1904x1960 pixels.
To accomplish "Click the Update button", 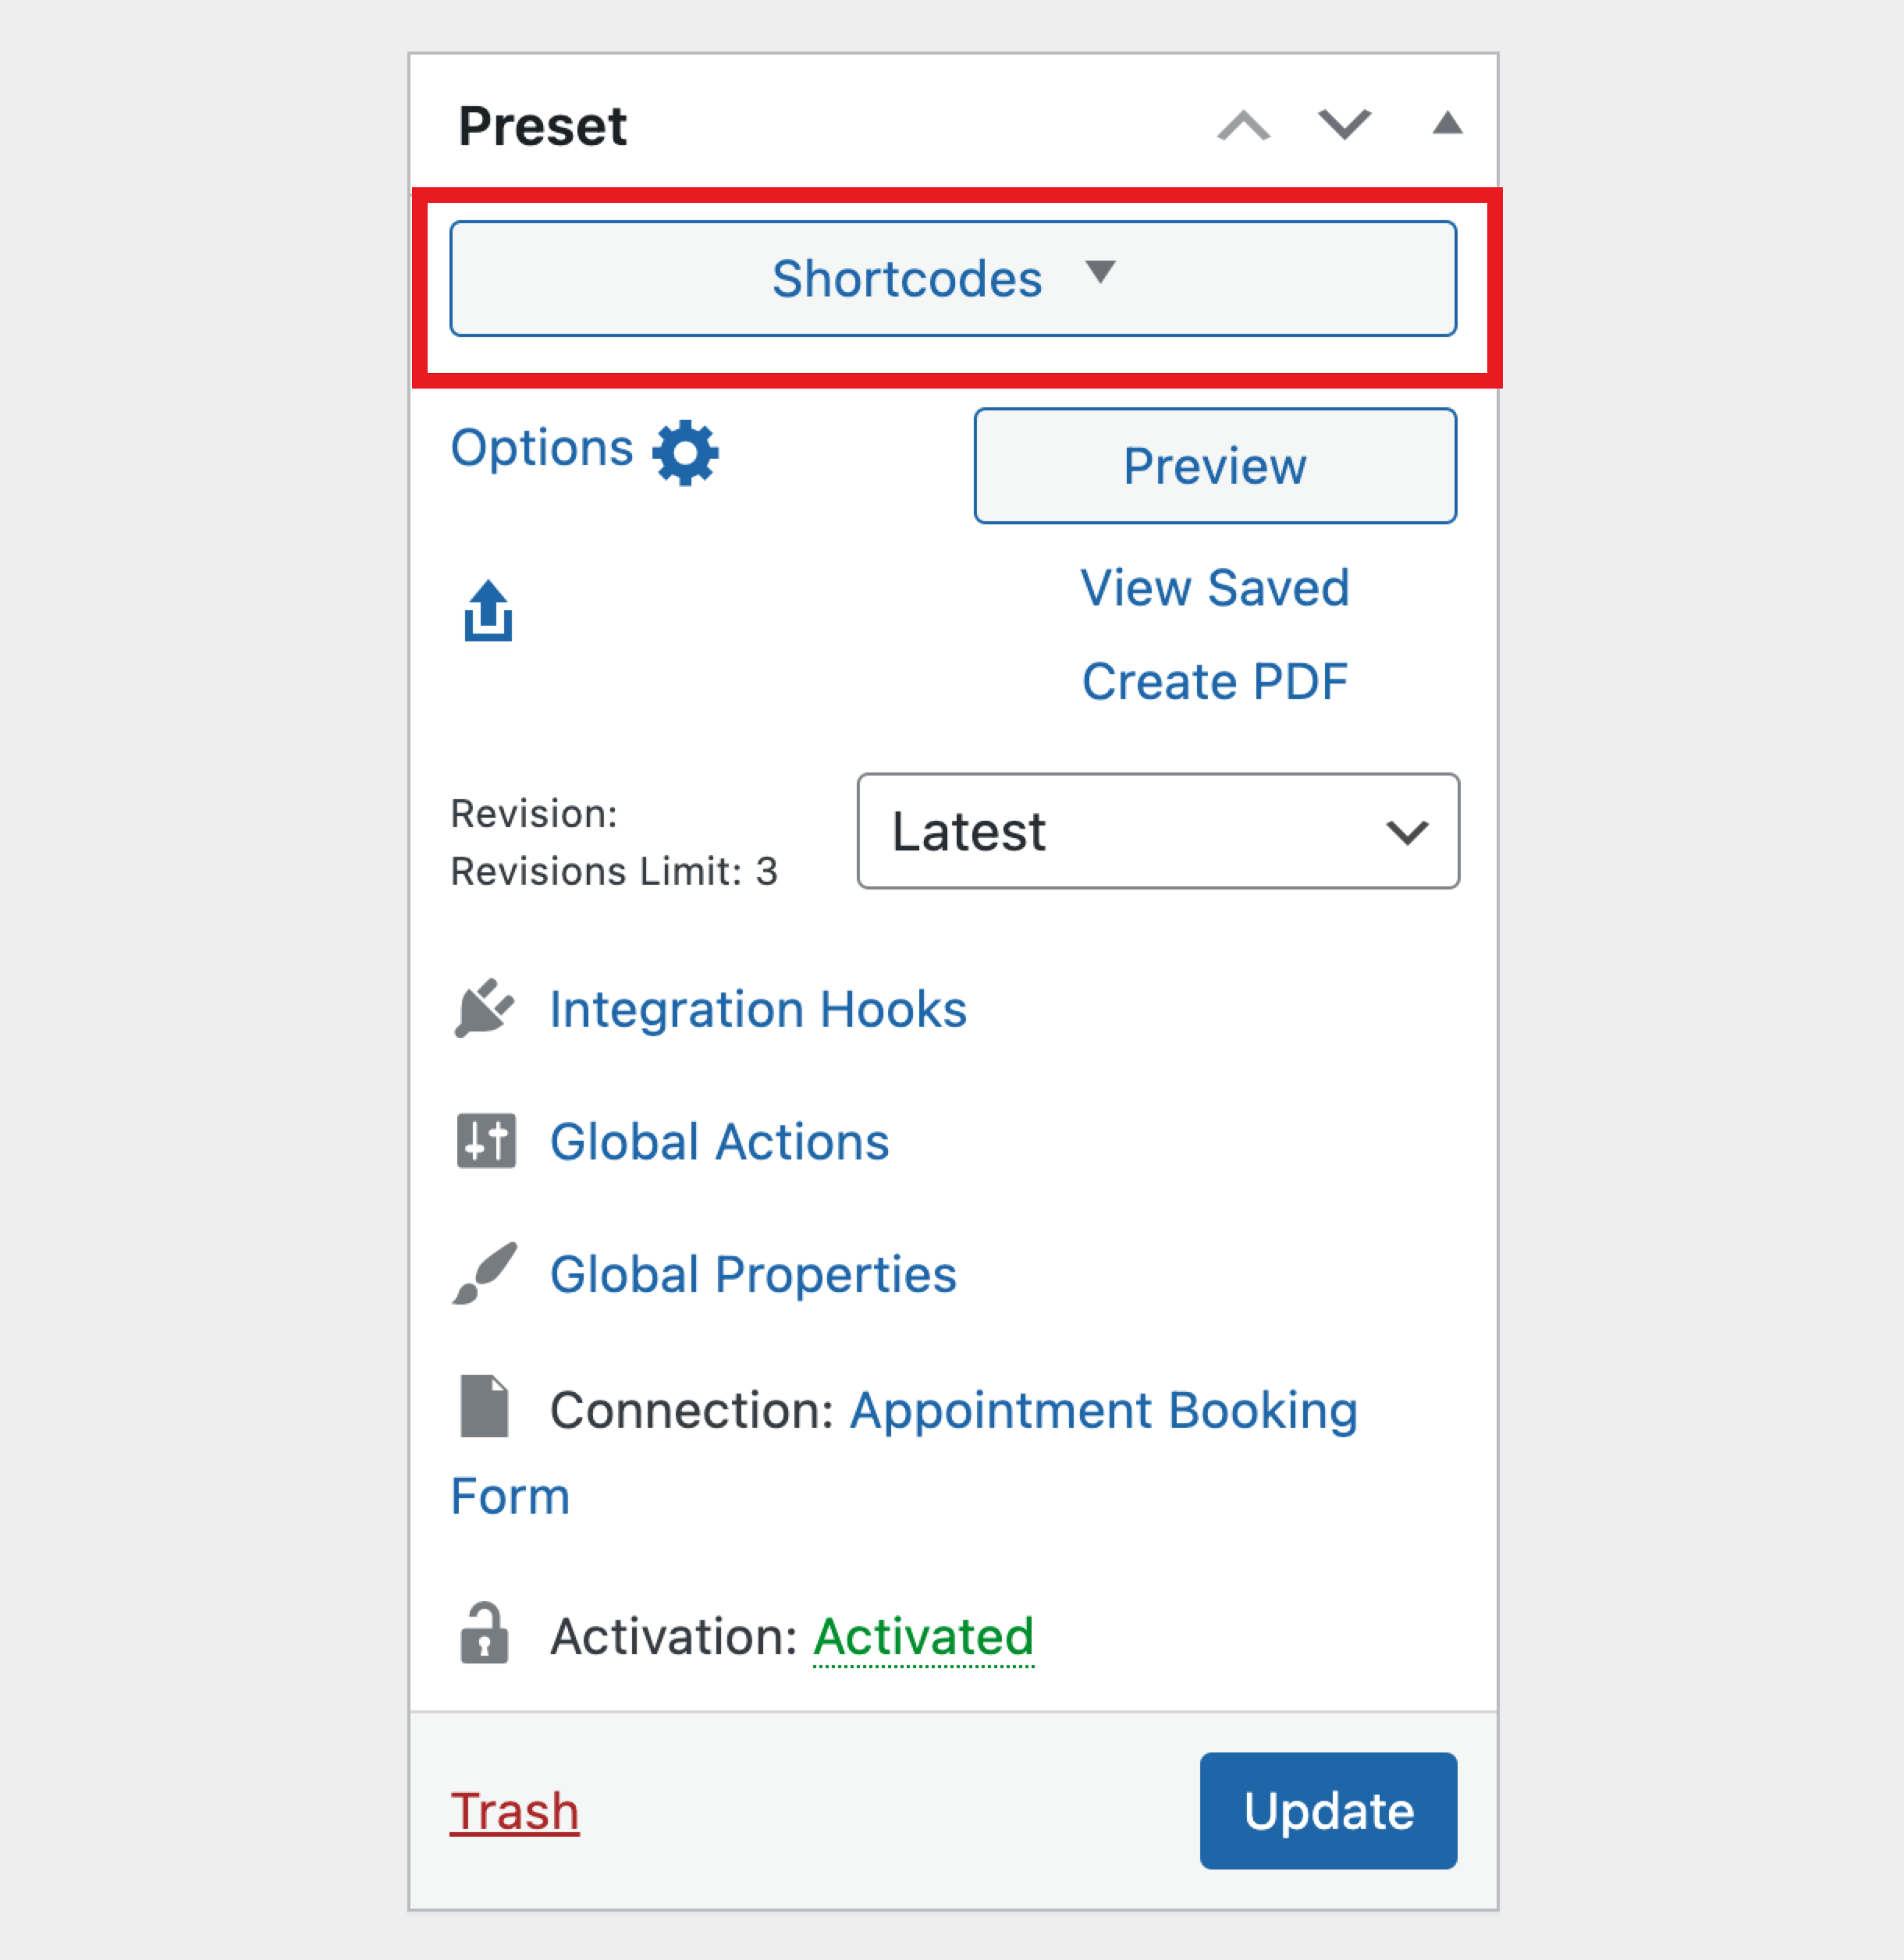I will point(1327,1810).
